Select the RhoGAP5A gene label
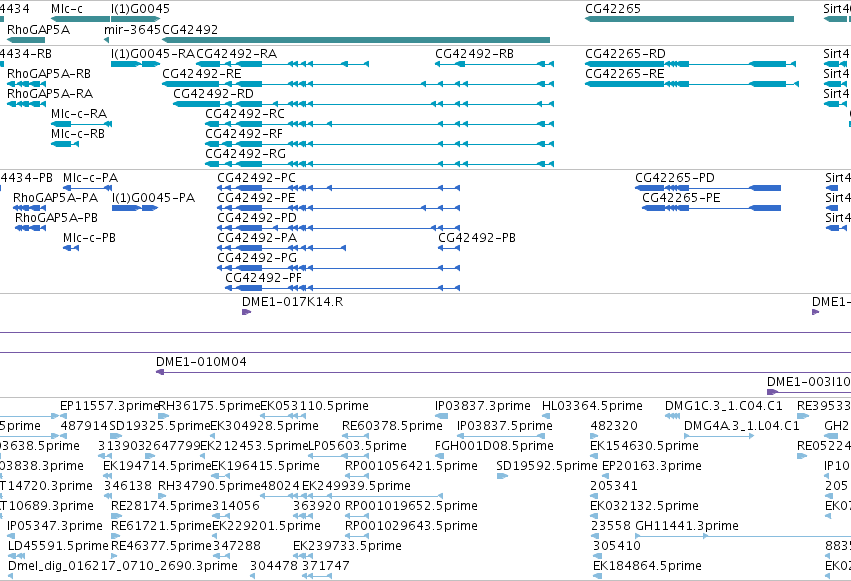The width and height of the screenshot is (851, 581). pos(38,29)
